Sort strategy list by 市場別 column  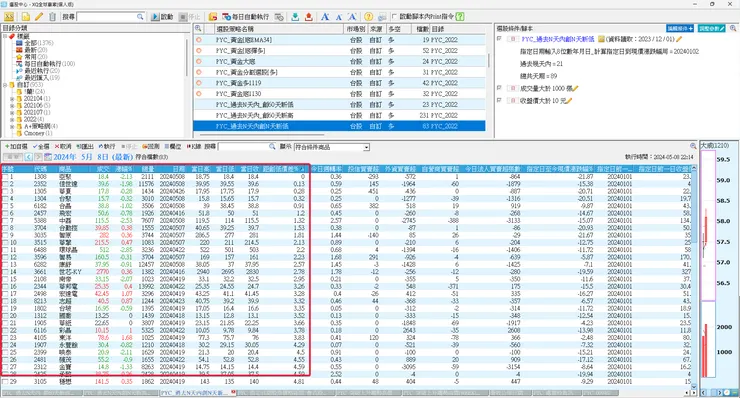click(356, 29)
